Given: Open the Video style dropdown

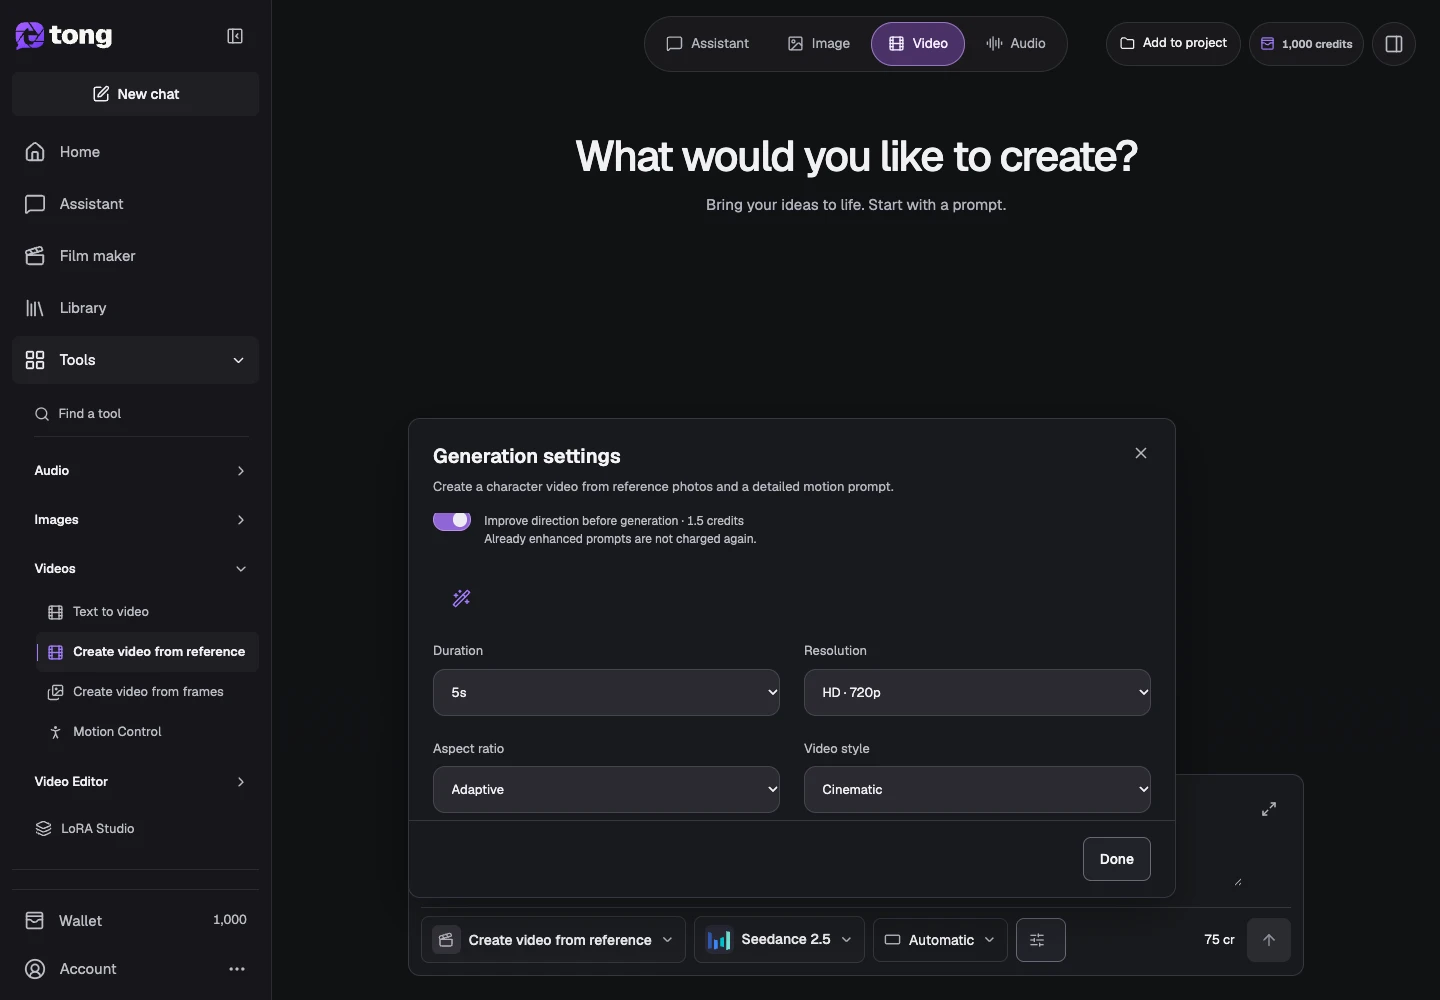Looking at the screenshot, I should (x=977, y=790).
